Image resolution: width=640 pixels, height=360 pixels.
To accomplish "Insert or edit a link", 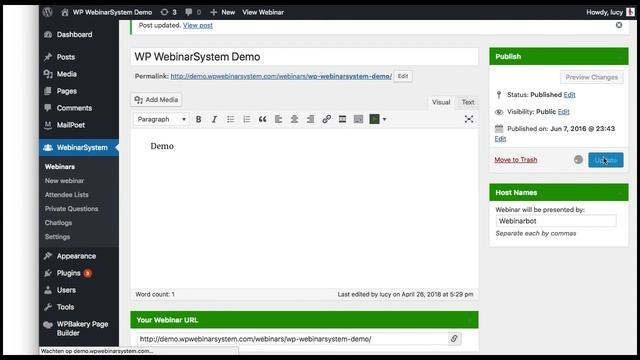I will click(326, 119).
